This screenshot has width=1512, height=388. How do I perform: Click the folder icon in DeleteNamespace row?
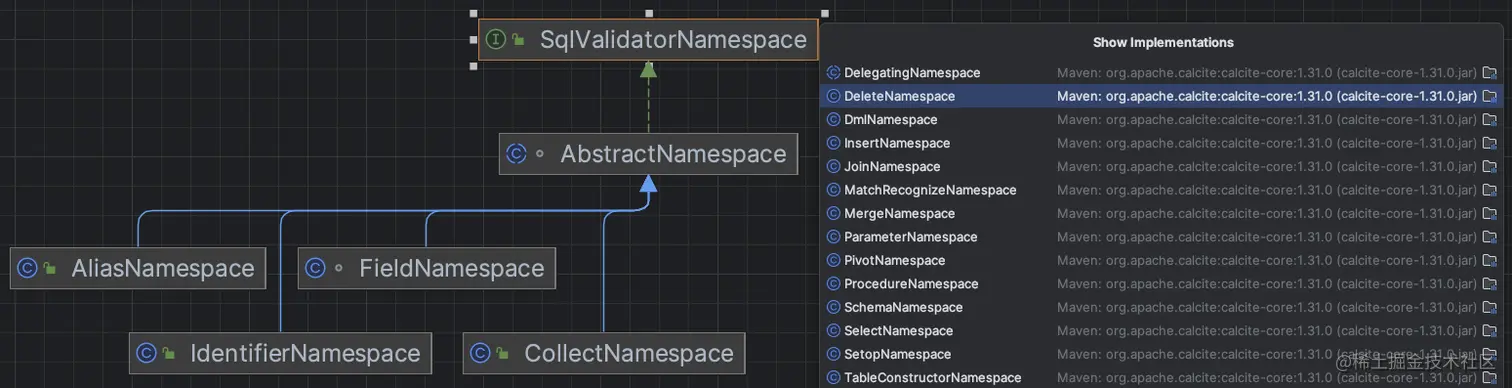point(1489,96)
